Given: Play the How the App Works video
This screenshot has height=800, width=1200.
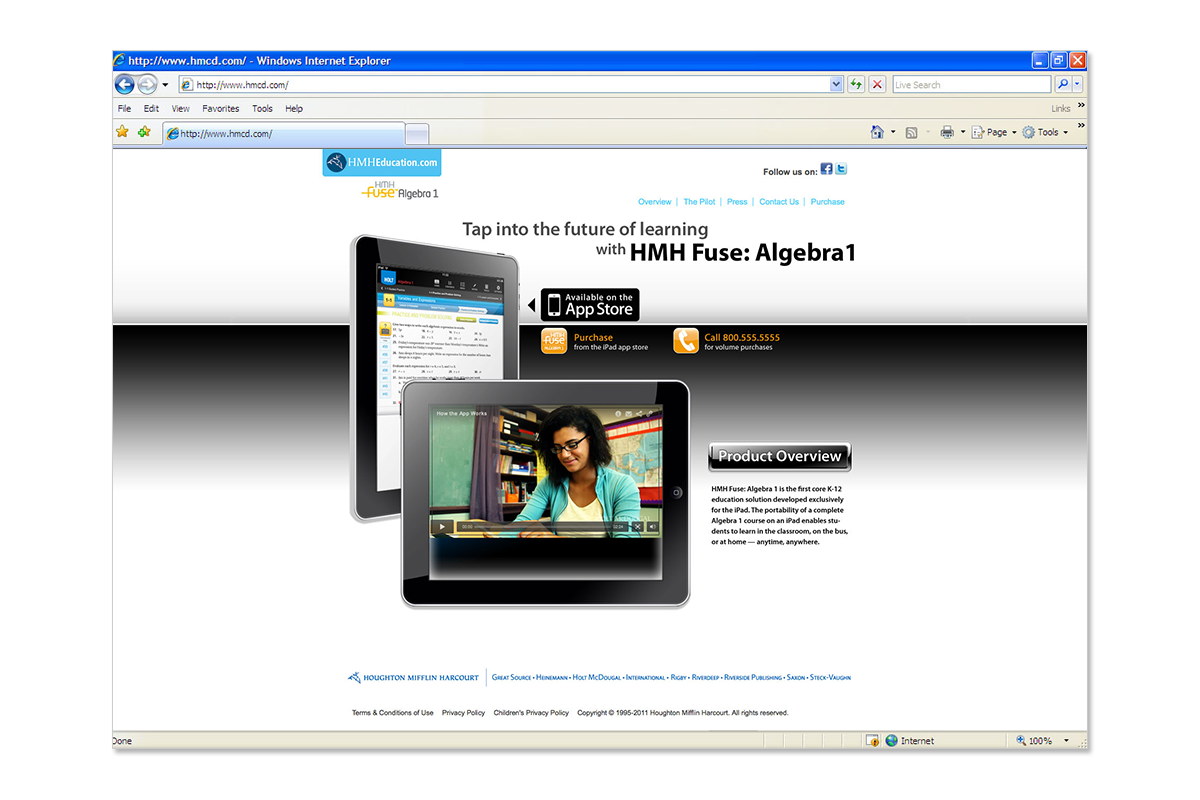Looking at the screenshot, I should pos(443,526).
